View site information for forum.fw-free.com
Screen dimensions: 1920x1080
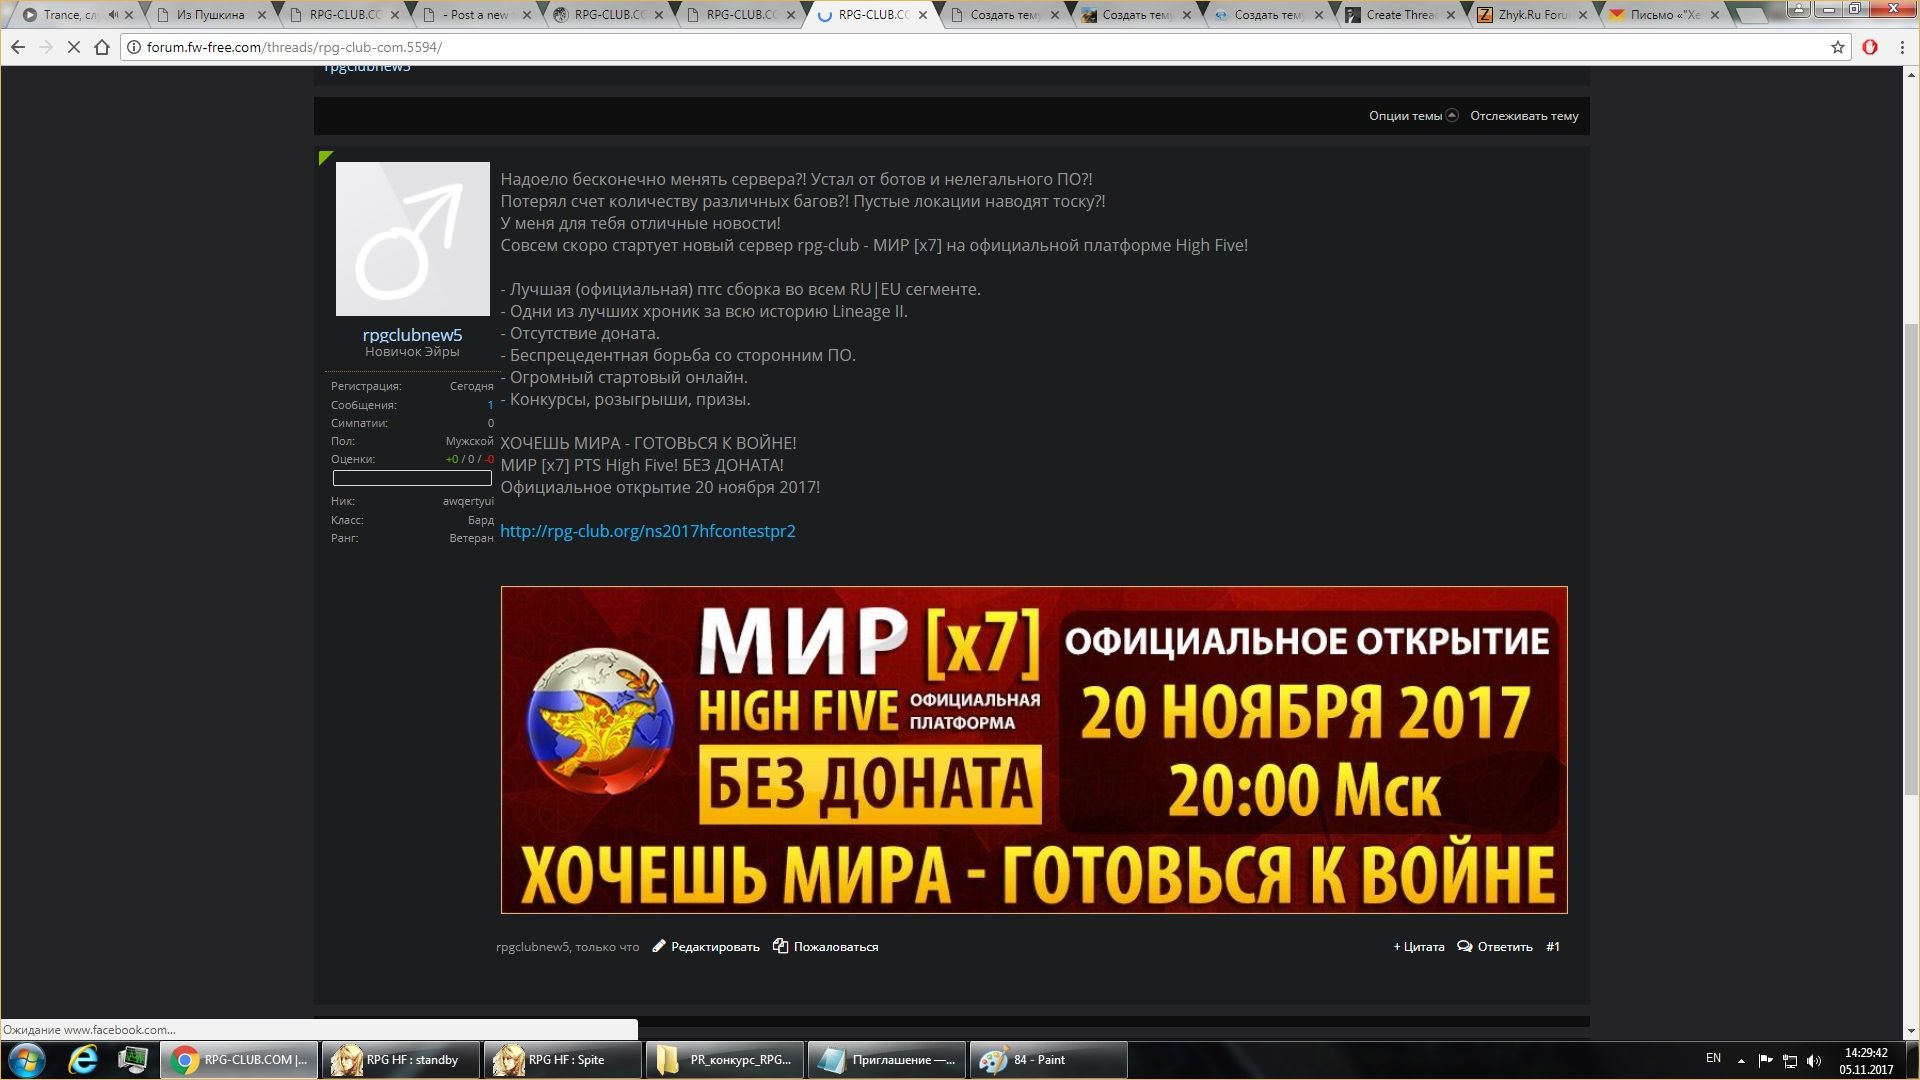[133, 47]
